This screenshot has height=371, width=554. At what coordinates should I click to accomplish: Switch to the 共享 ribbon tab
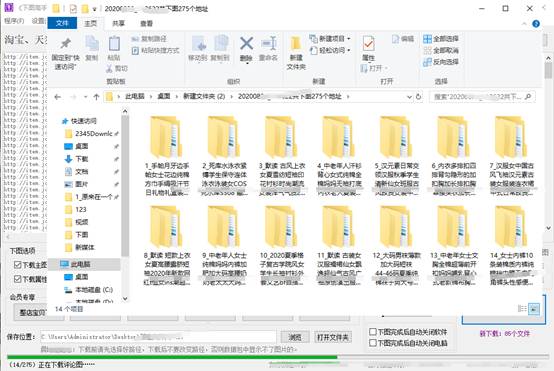click(x=118, y=23)
